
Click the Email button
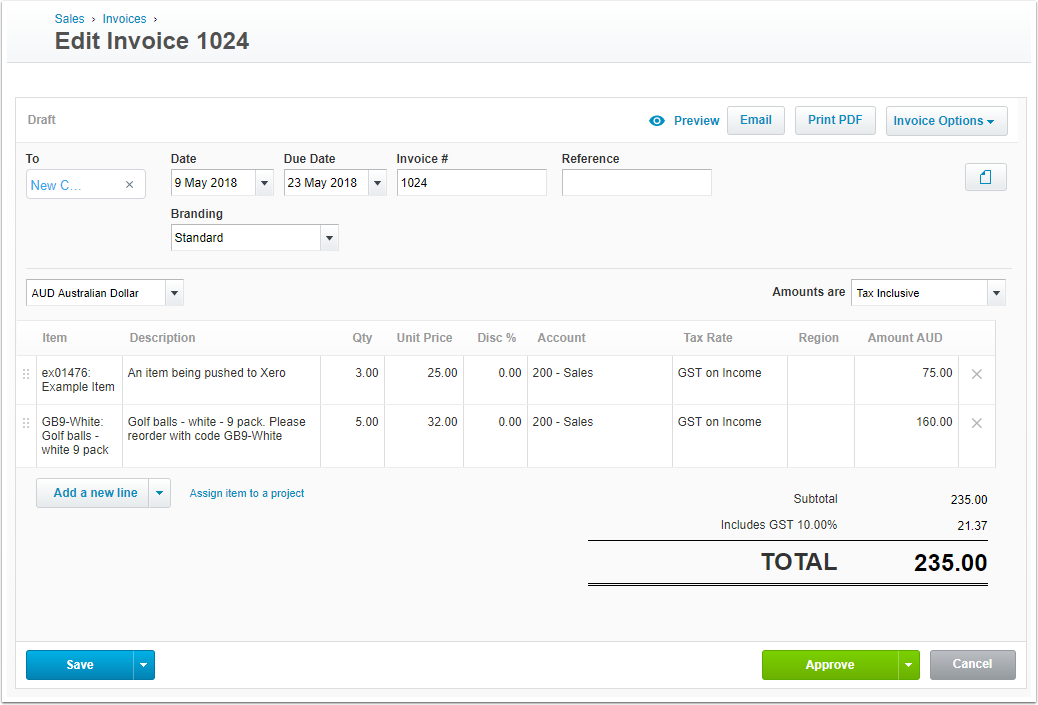(756, 120)
